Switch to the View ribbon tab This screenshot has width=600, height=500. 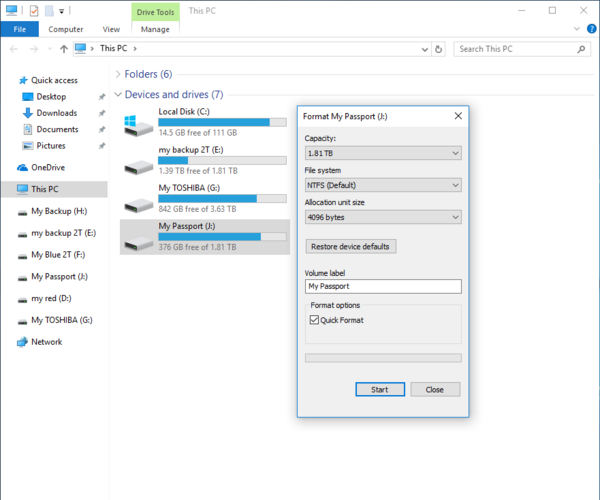[x=111, y=29]
